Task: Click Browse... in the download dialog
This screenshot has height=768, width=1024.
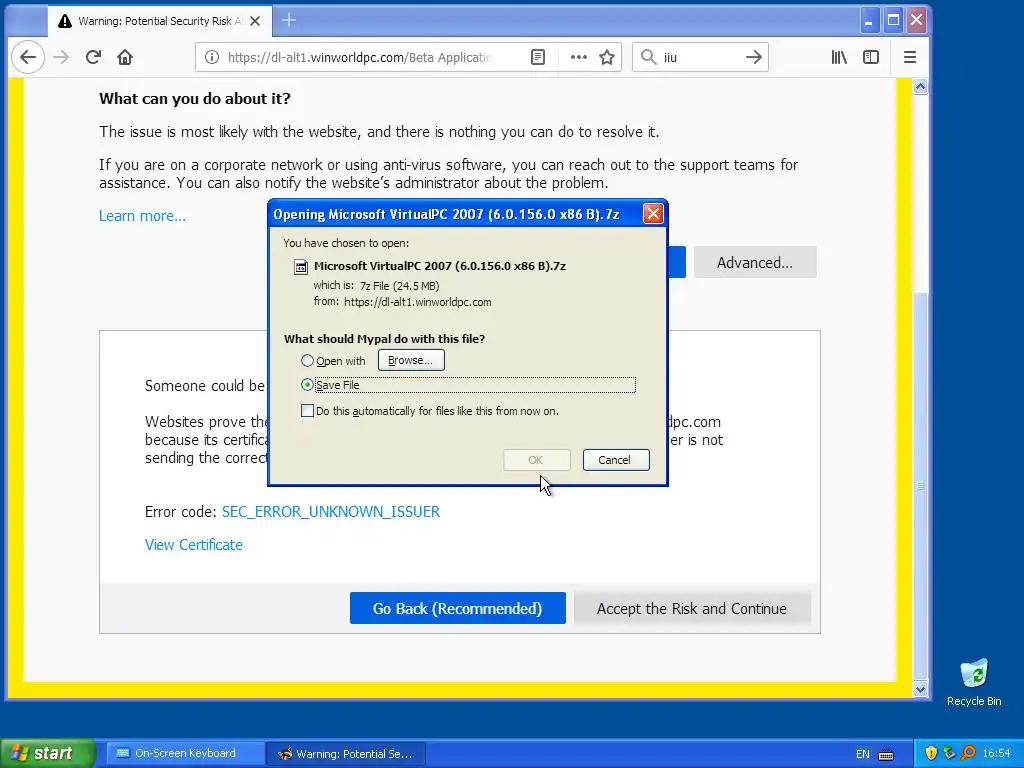Action: tap(411, 360)
